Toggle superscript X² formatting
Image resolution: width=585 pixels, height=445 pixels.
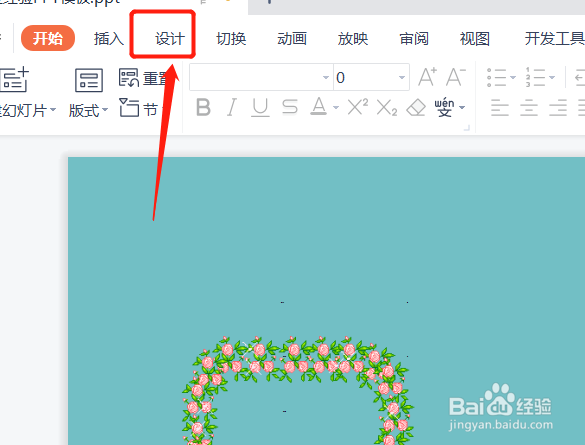pos(357,107)
